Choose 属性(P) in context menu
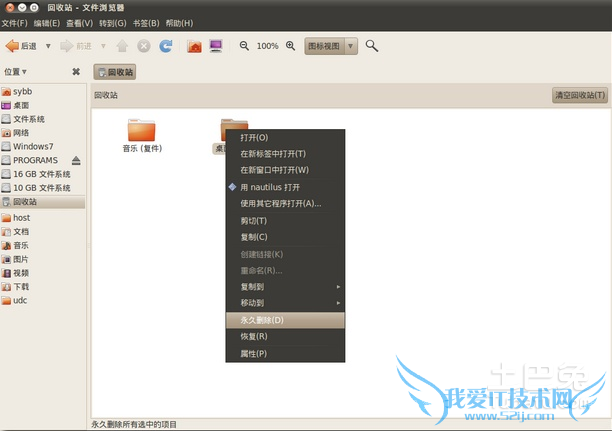This screenshot has height=431, width=612. tap(285, 353)
